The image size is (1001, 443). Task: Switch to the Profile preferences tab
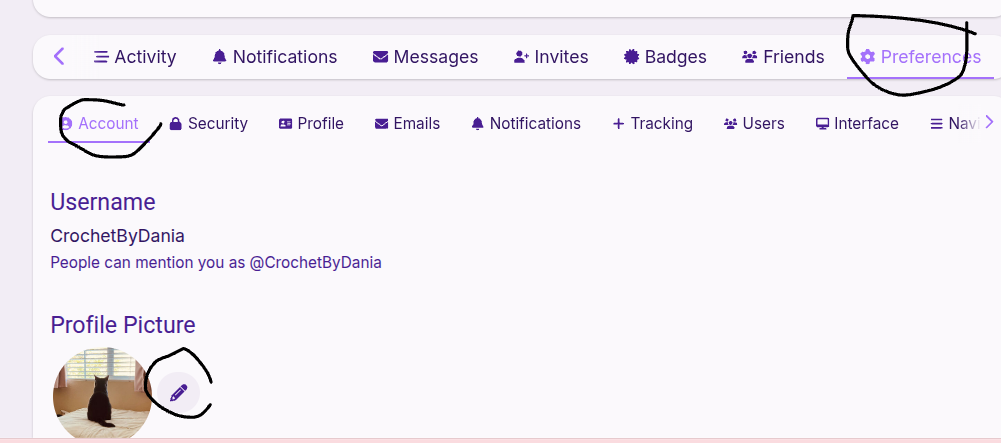(311, 123)
